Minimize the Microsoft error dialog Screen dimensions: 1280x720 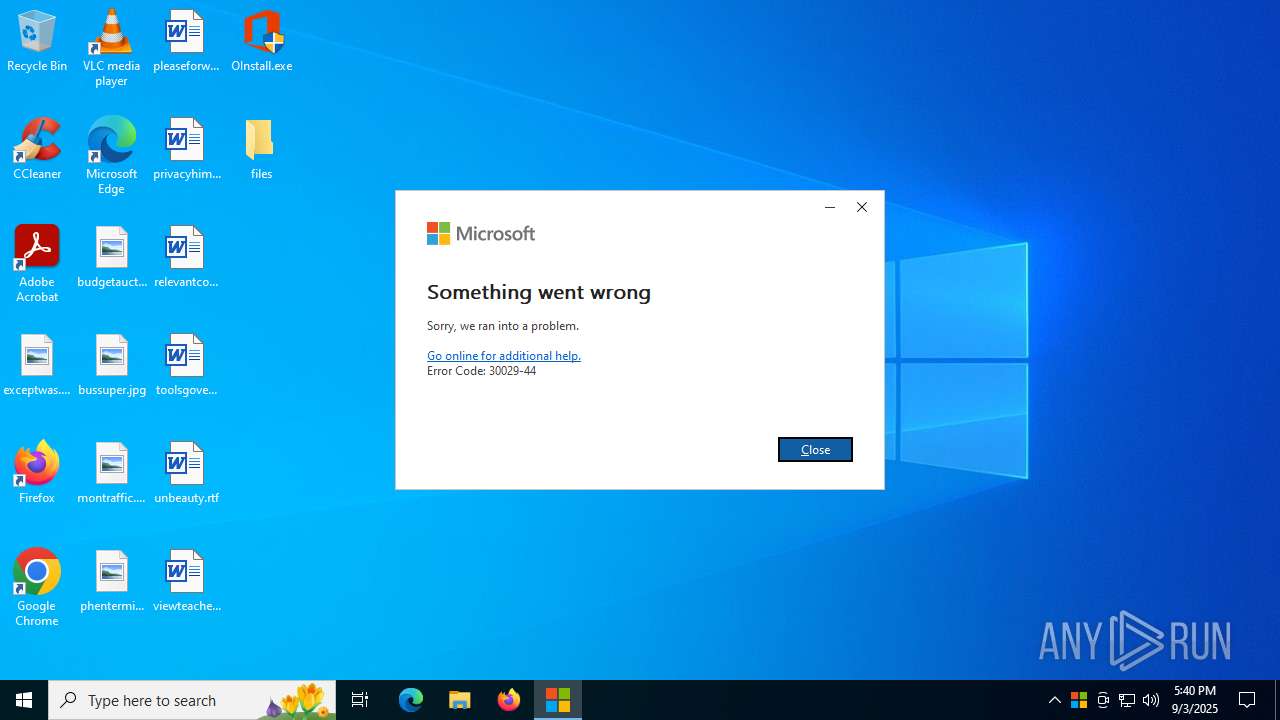pyautogui.click(x=829, y=207)
